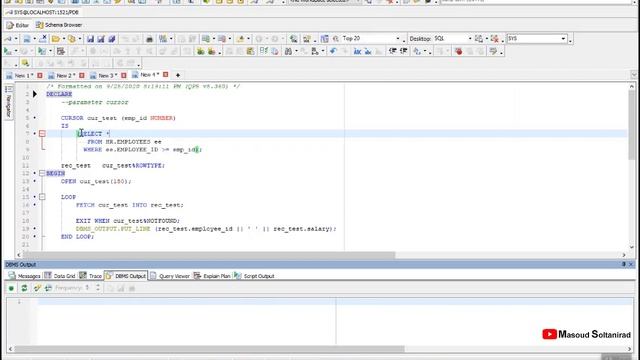Switch to the Data Grid output tab

click(60, 276)
